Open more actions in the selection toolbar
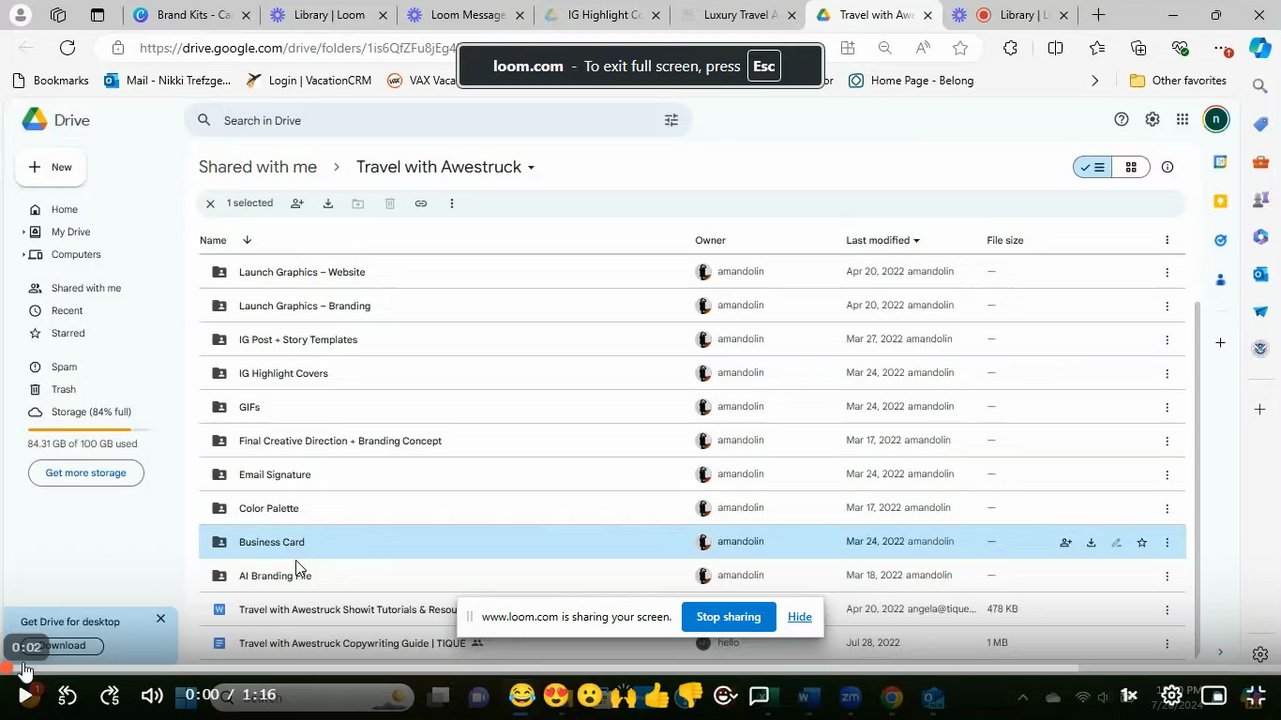Screen dimensions: 1281x720 point(452,204)
